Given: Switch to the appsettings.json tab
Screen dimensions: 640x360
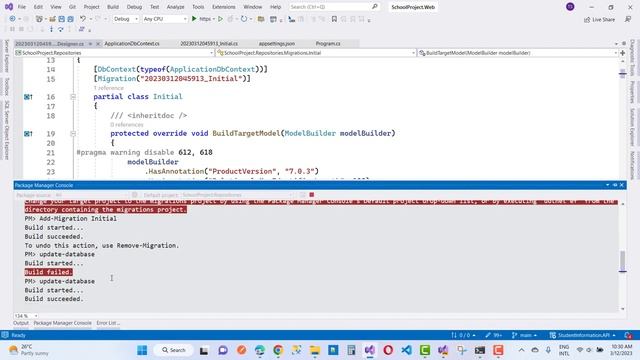Looking at the screenshot, I should pyautogui.click(x=277, y=43).
